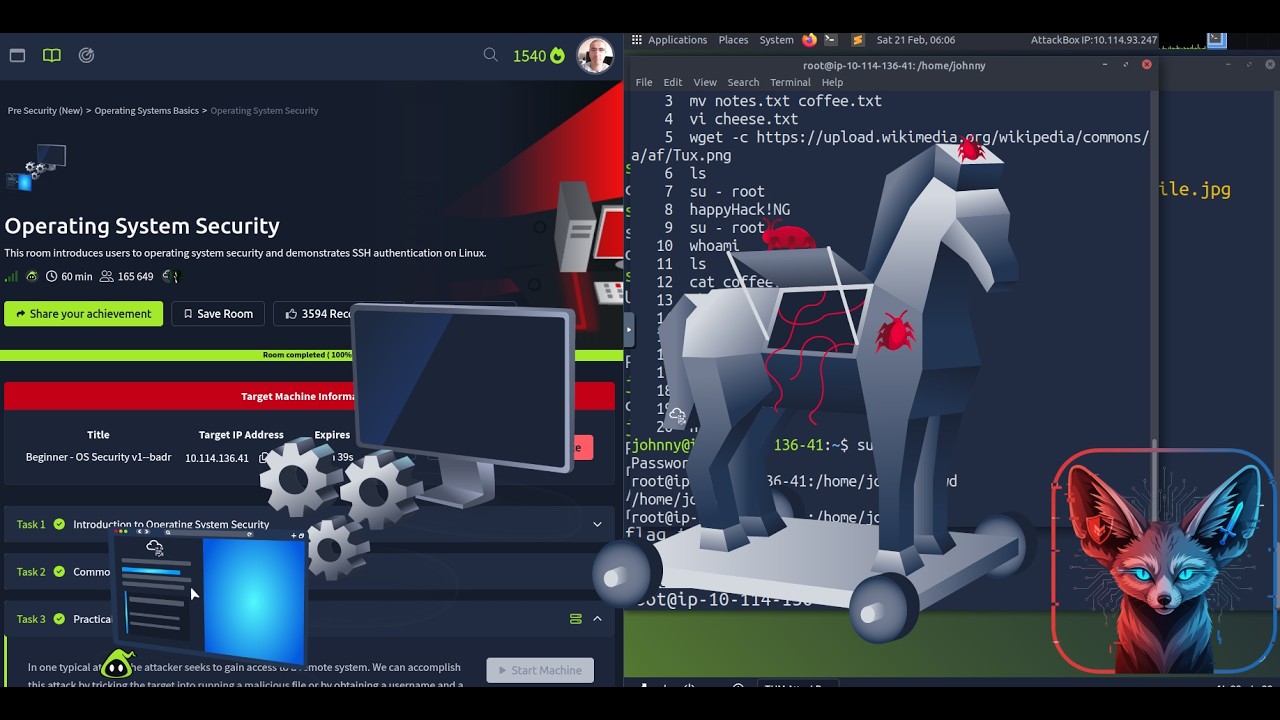Click the Save Room button
This screenshot has height=720, width=1280.
pyautogui.click(x=218, y=314)
